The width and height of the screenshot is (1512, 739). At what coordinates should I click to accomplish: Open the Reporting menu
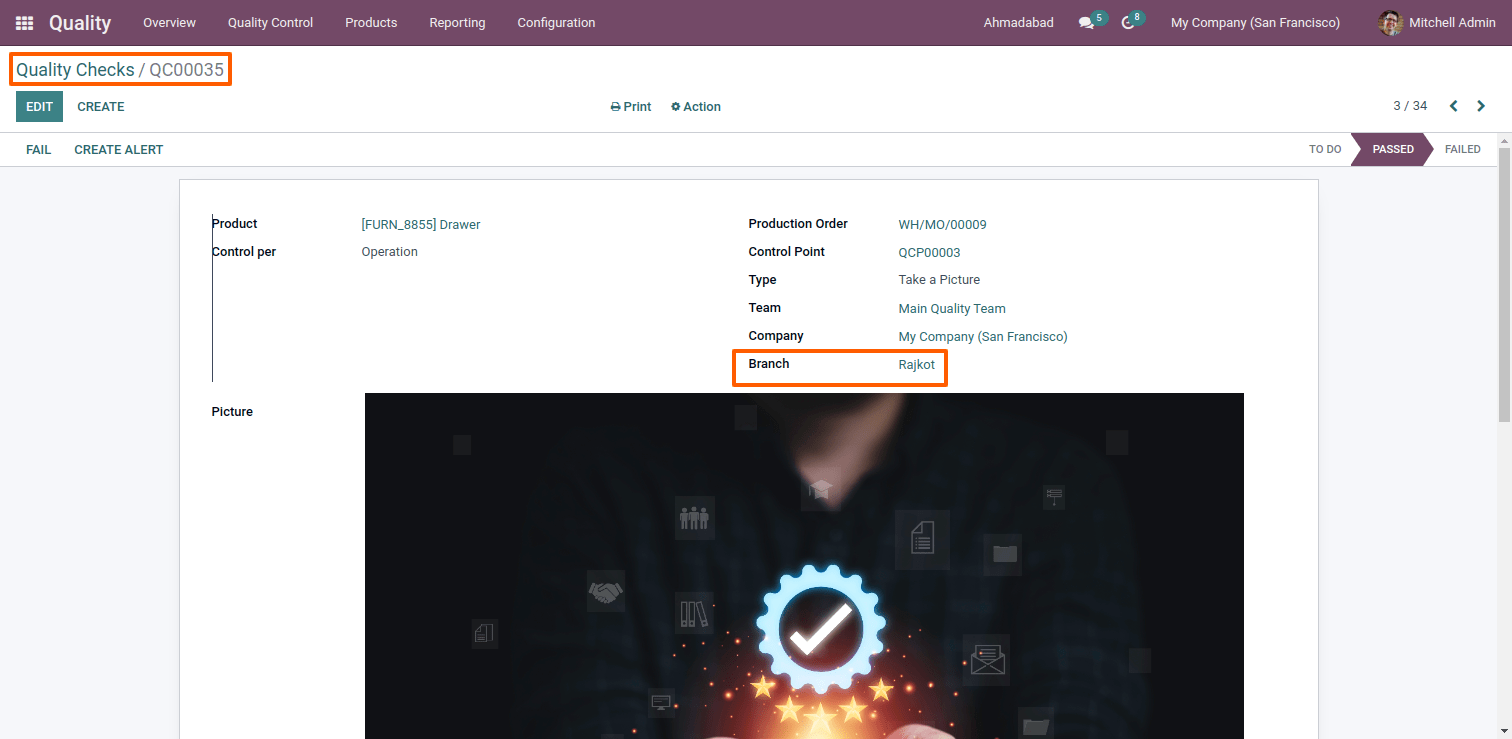457,23
